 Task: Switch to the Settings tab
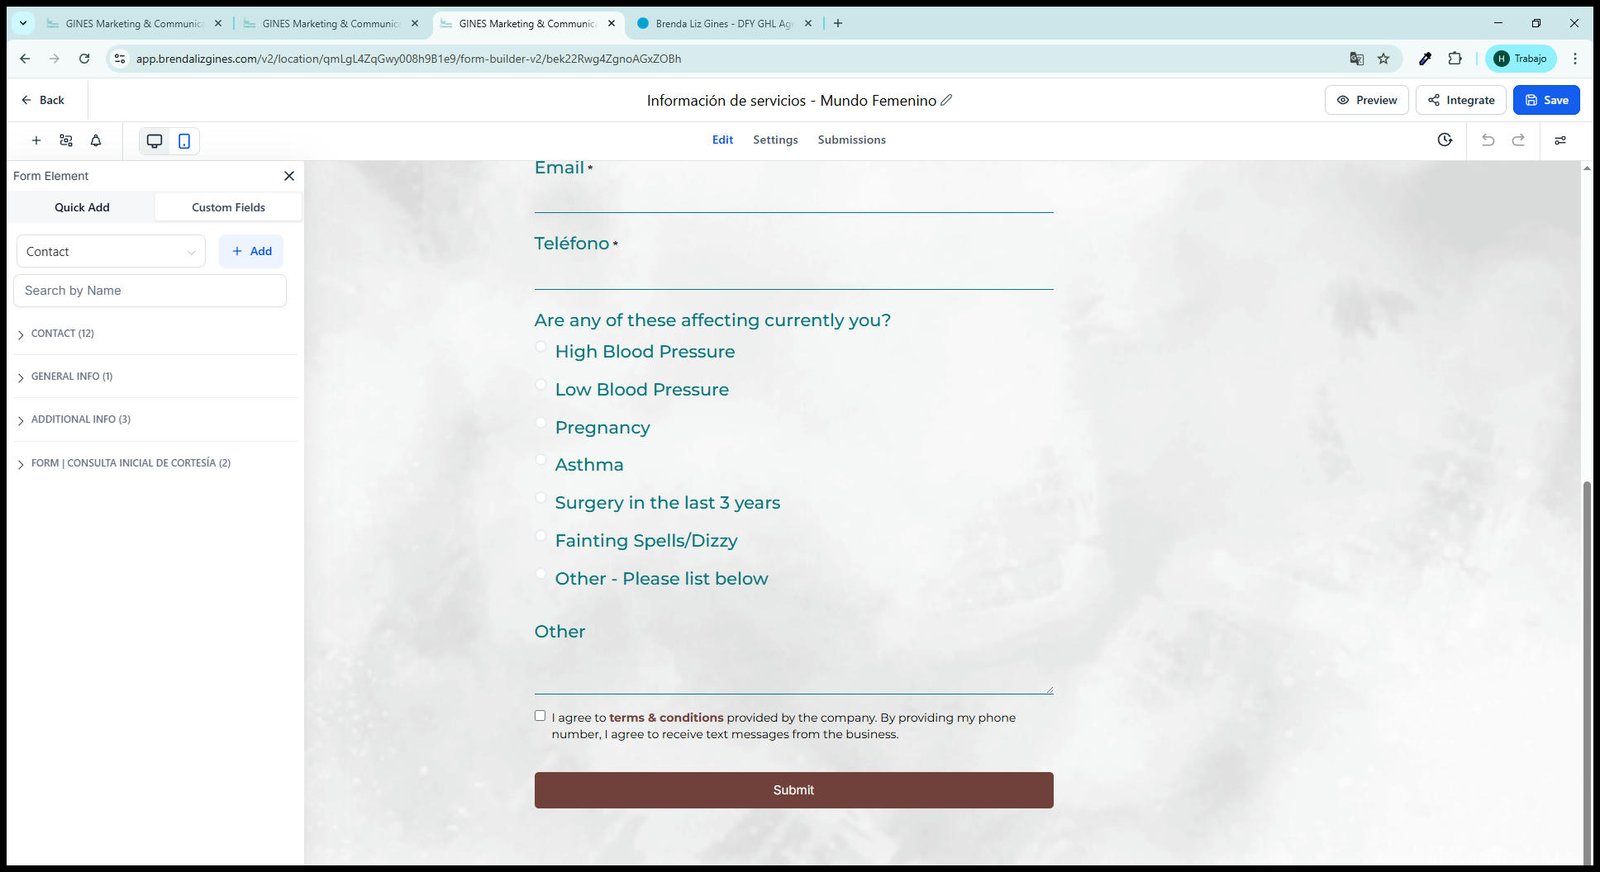pyautogui.click(x=775, y=140)
